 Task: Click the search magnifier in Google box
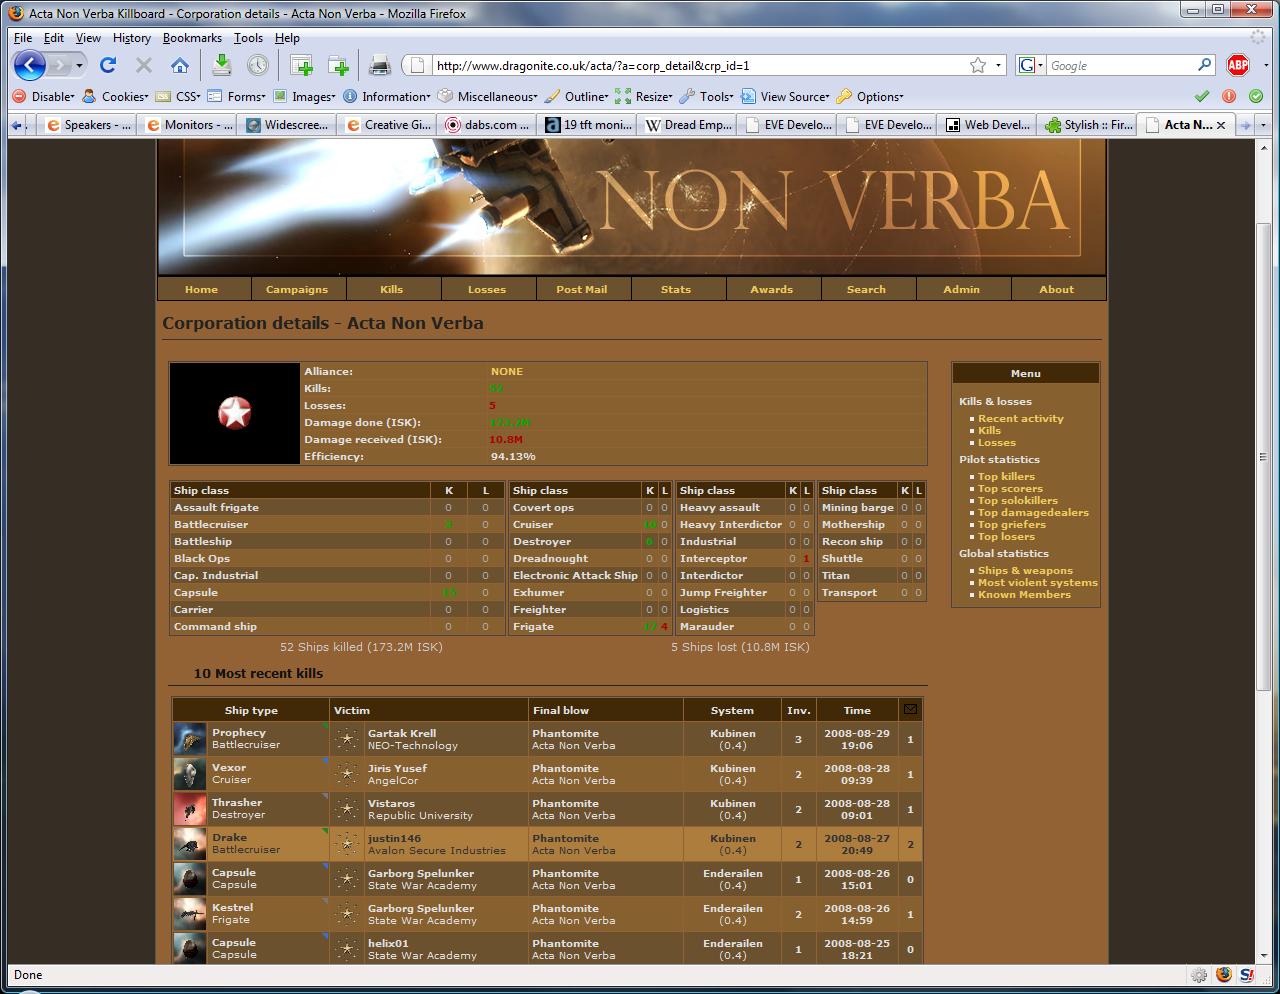pos(1204,65)
